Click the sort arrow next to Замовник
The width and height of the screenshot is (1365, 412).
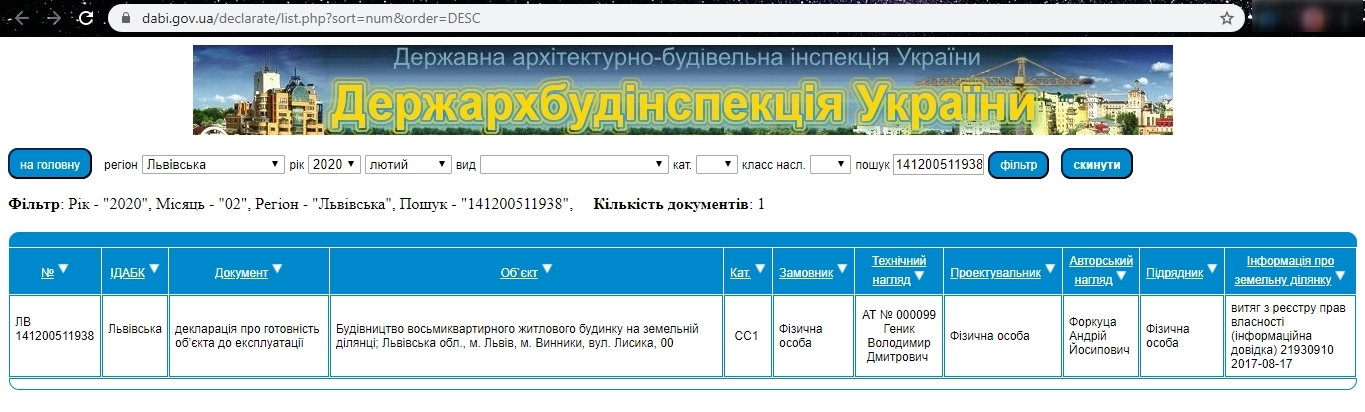(x=843, y=268)
